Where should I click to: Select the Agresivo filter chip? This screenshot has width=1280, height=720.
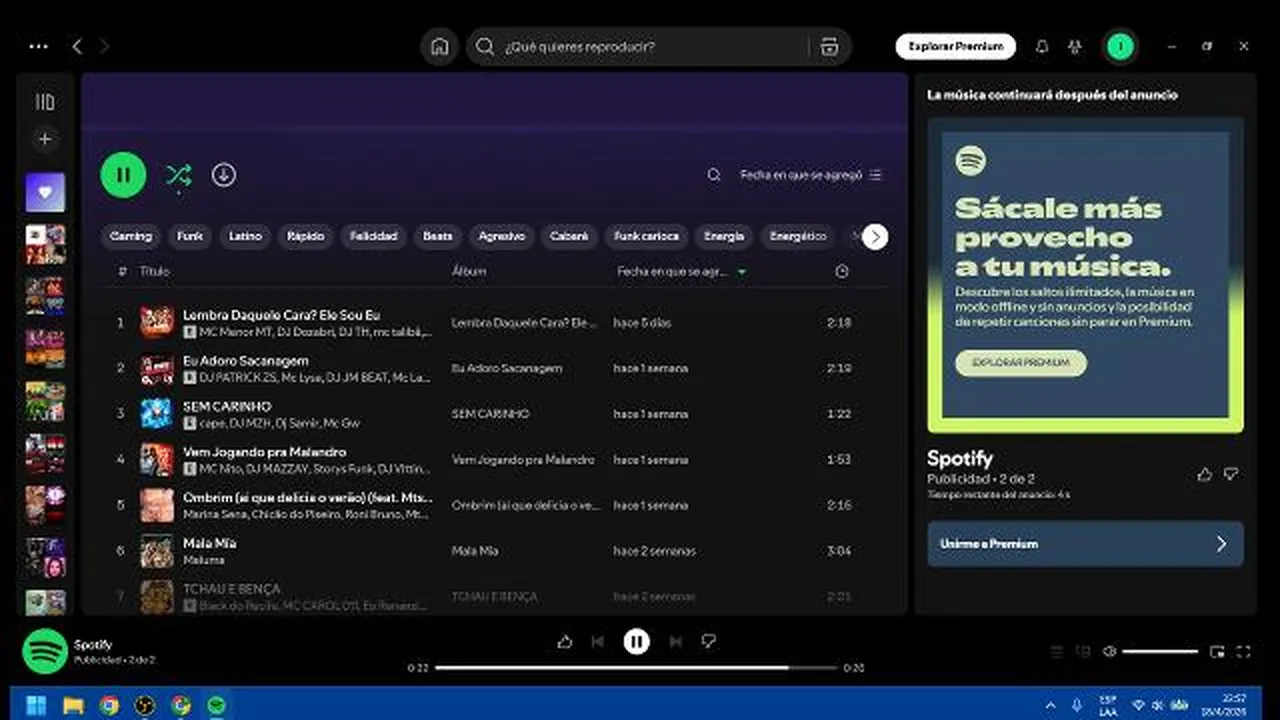502,237
